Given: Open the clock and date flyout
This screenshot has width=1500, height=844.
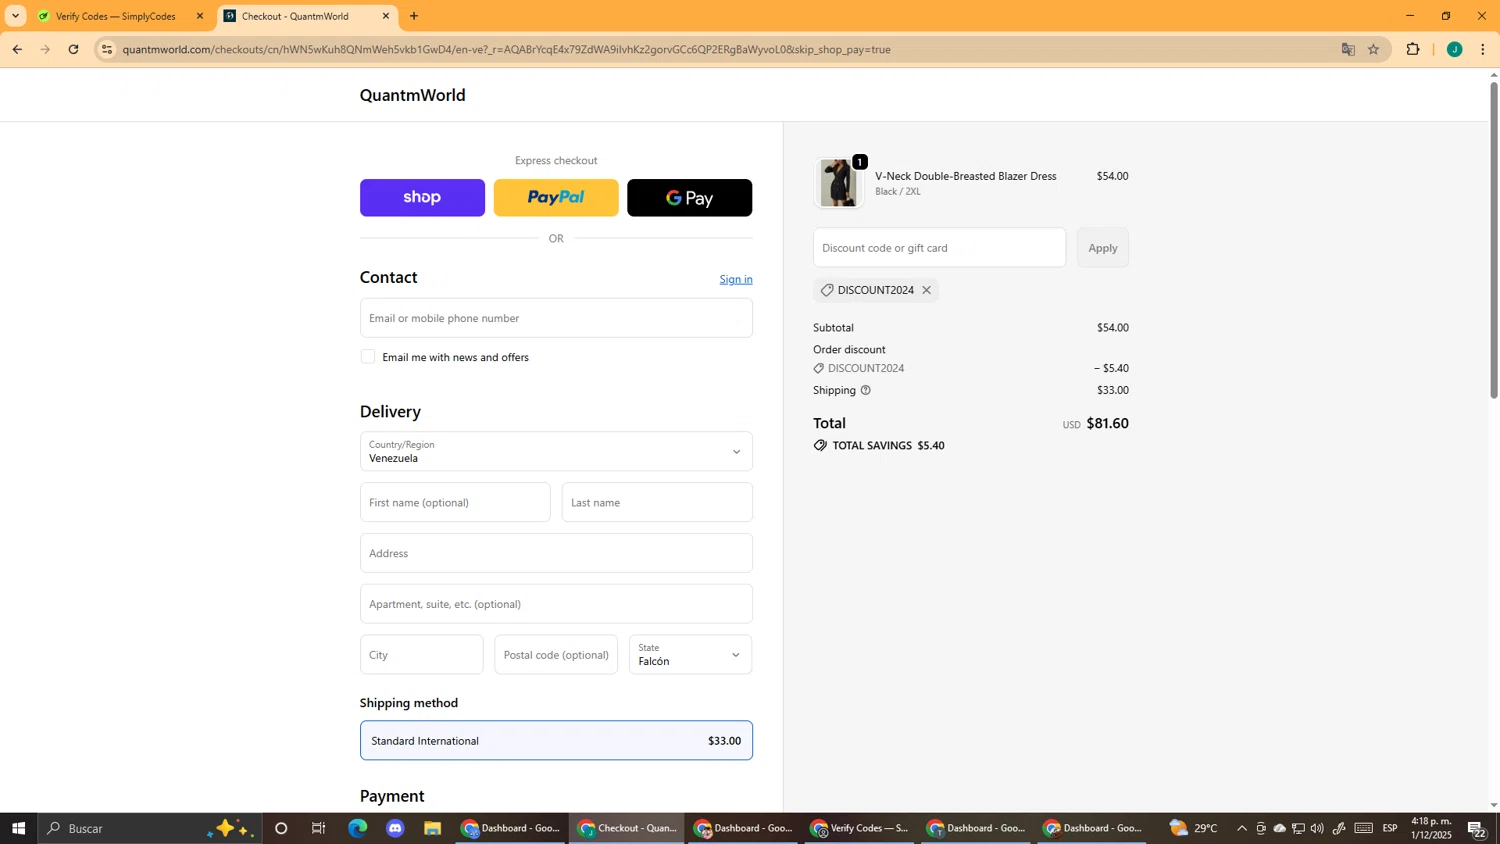Looking at the screenshot, I should point(1431,828).
